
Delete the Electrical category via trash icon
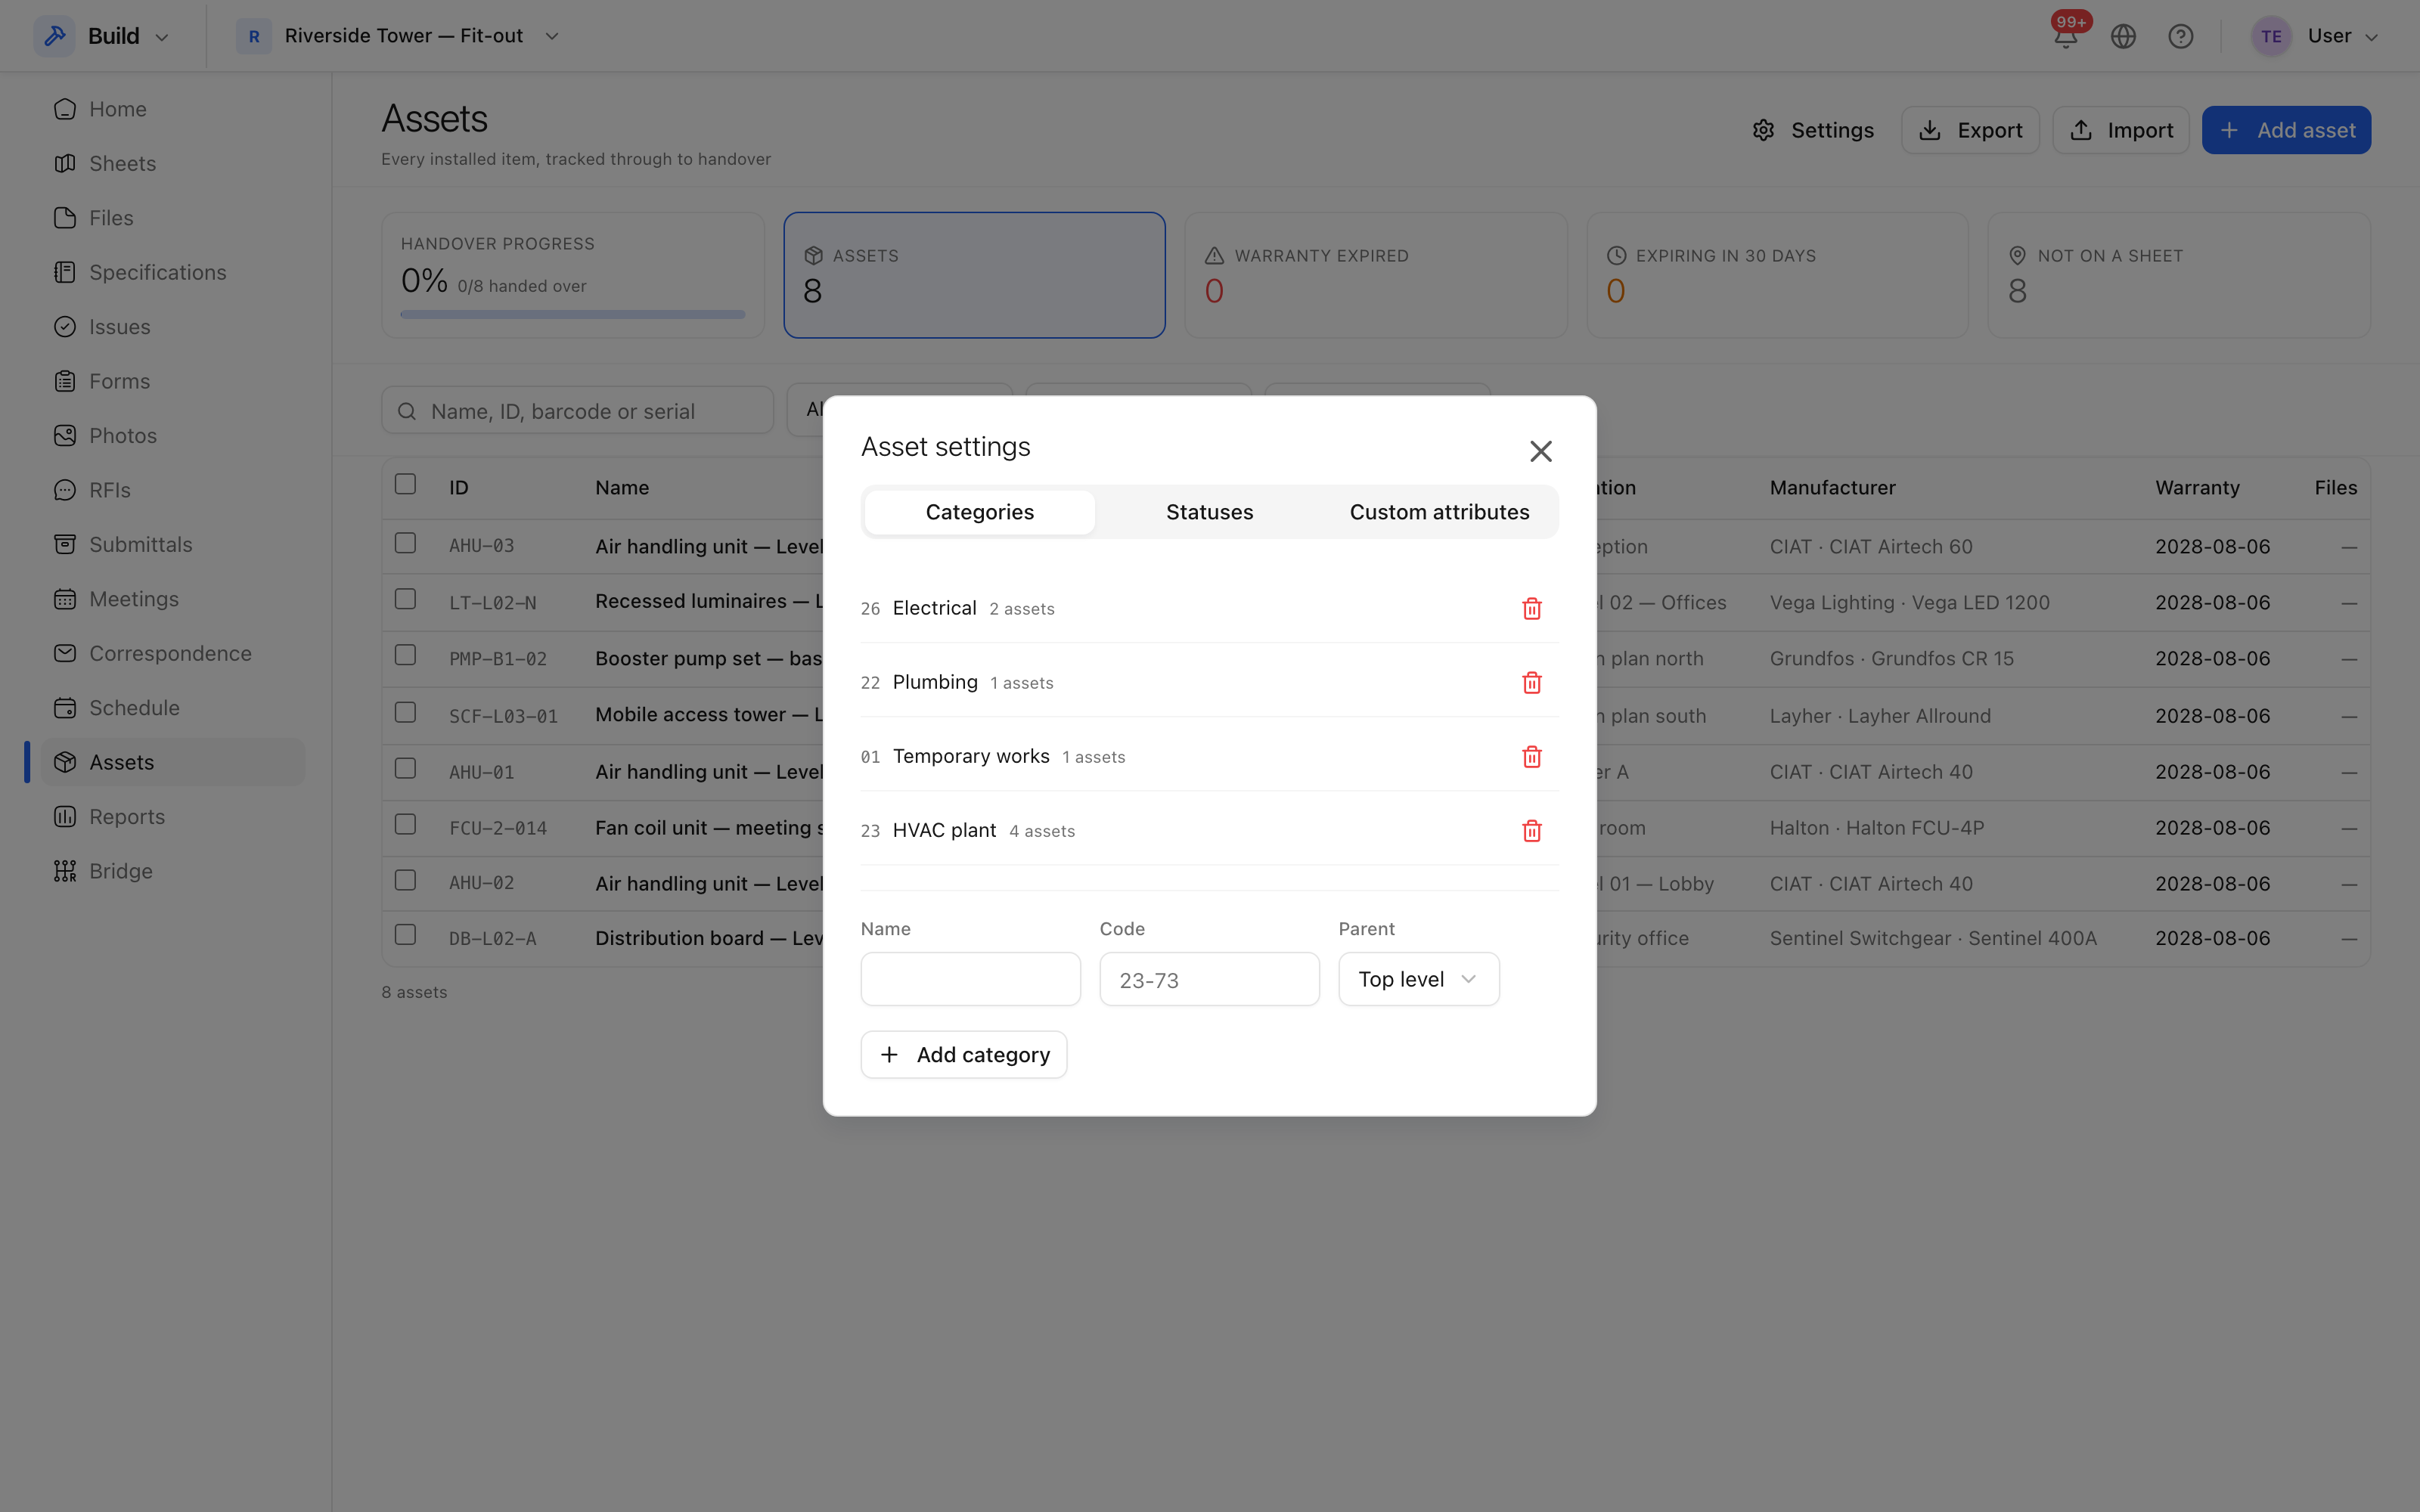click(x=1531, y=608)
